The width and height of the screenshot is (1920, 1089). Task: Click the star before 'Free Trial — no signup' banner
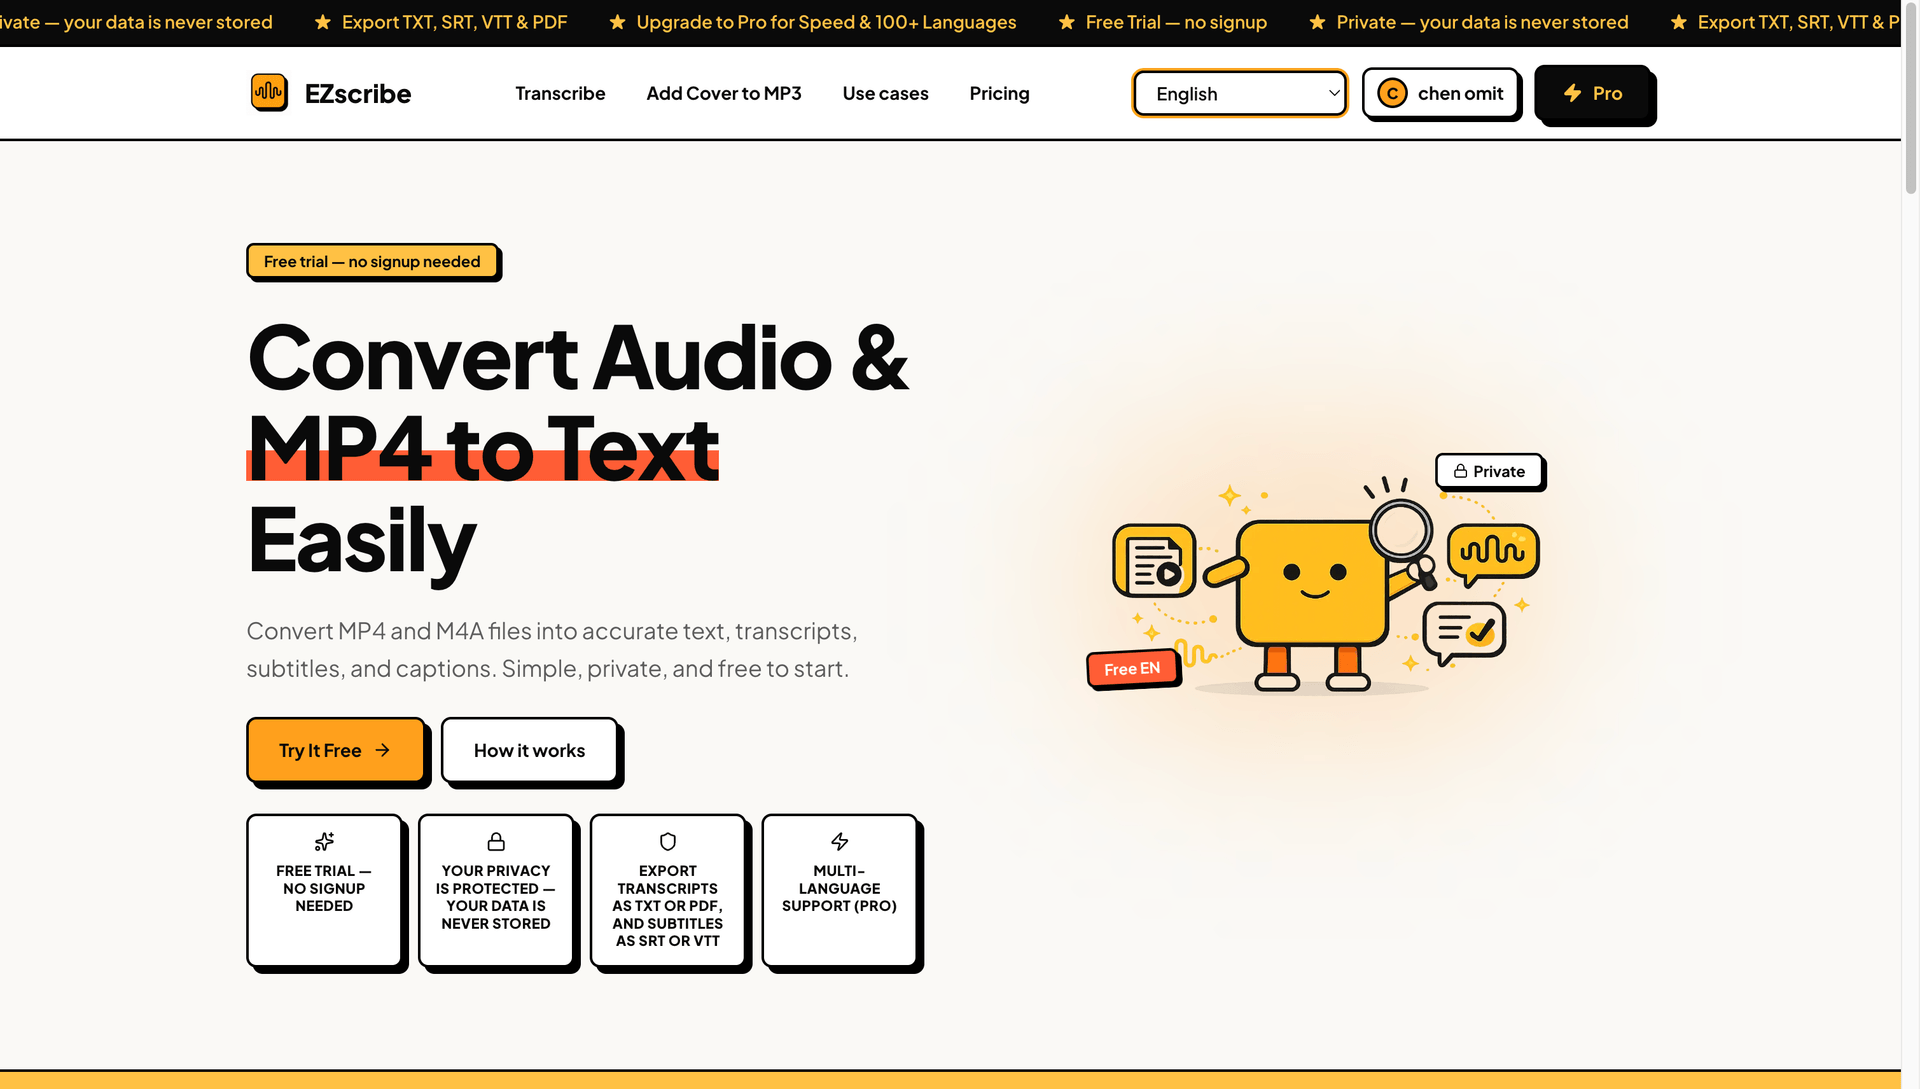(x=1067, y=22)
